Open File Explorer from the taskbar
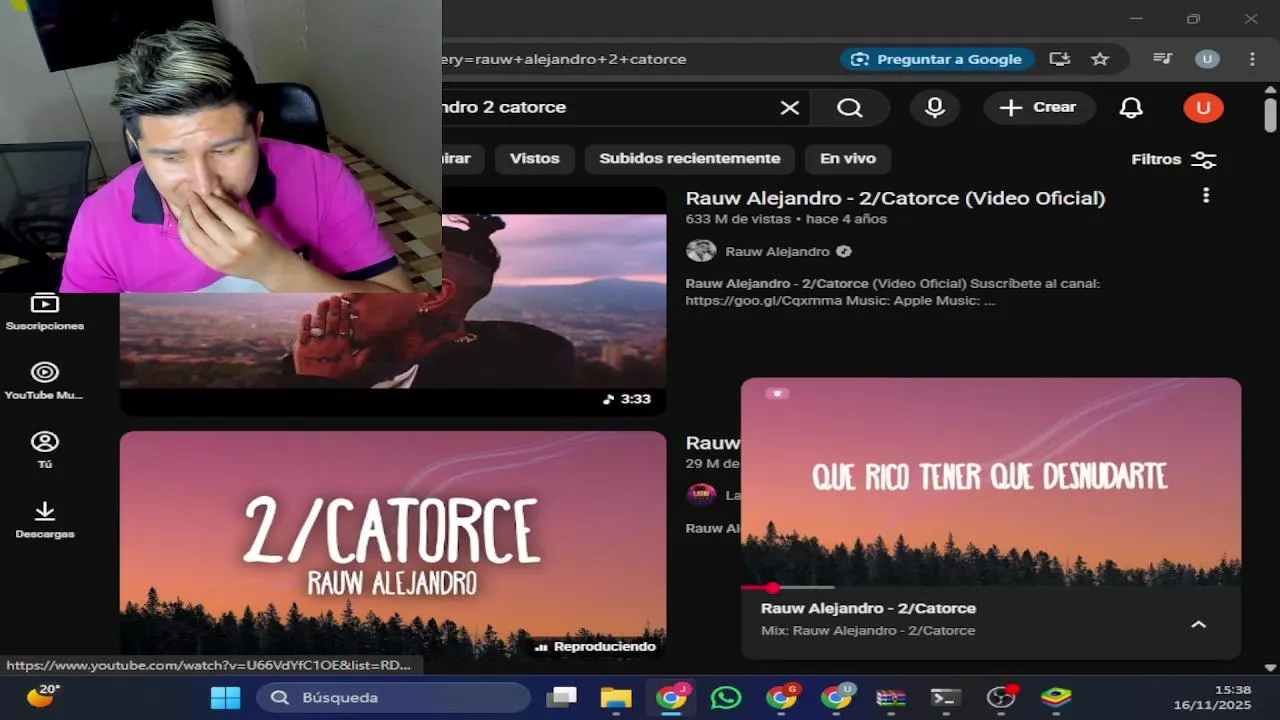This screenshot has height=720, width=1280. pyautogui.click(x=616, y=697)
